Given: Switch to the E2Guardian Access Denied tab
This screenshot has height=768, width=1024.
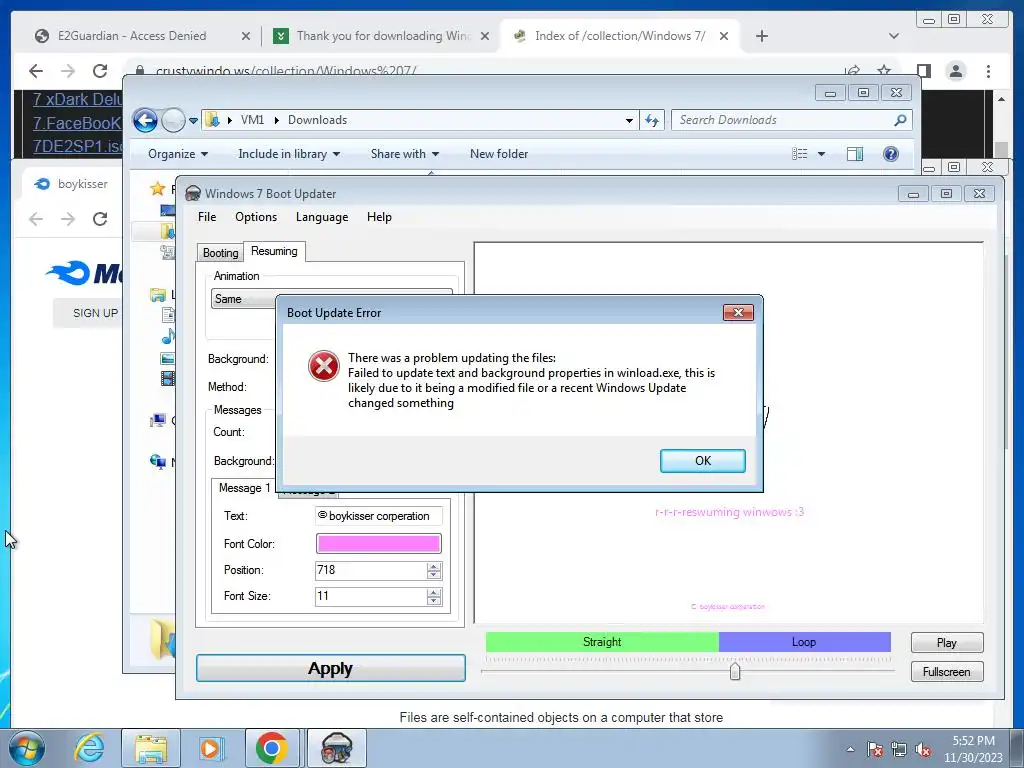Looking at the screenshot, I should coord(132,36).
